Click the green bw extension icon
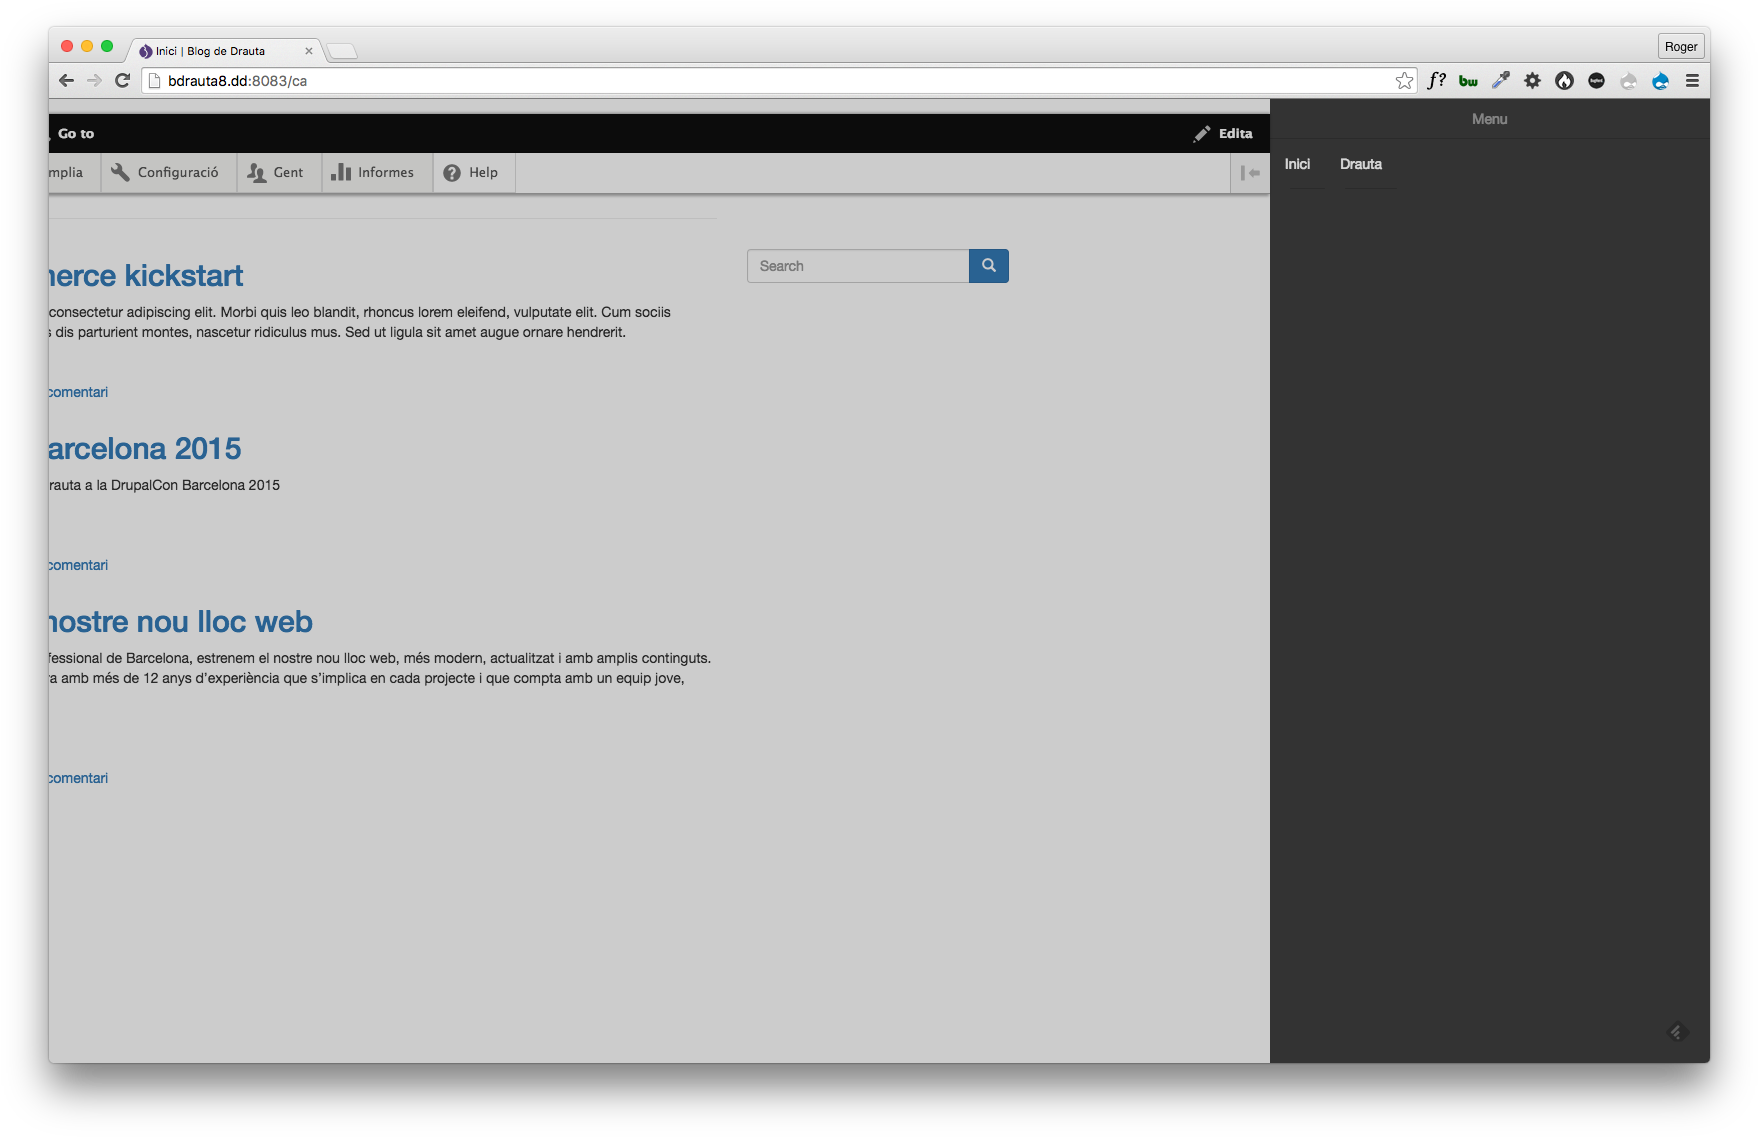Screen dimensions: 1758x1137 [x=1468, y=81]
